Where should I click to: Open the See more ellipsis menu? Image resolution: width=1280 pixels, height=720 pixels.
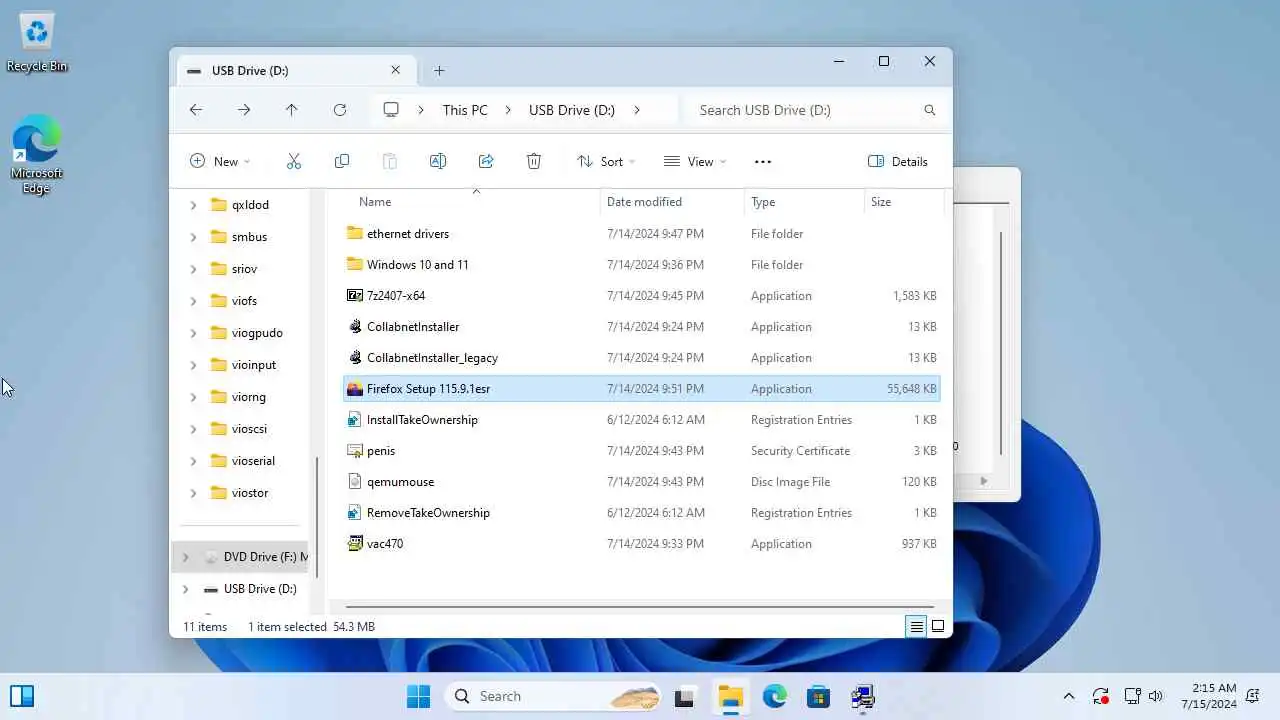763,161
